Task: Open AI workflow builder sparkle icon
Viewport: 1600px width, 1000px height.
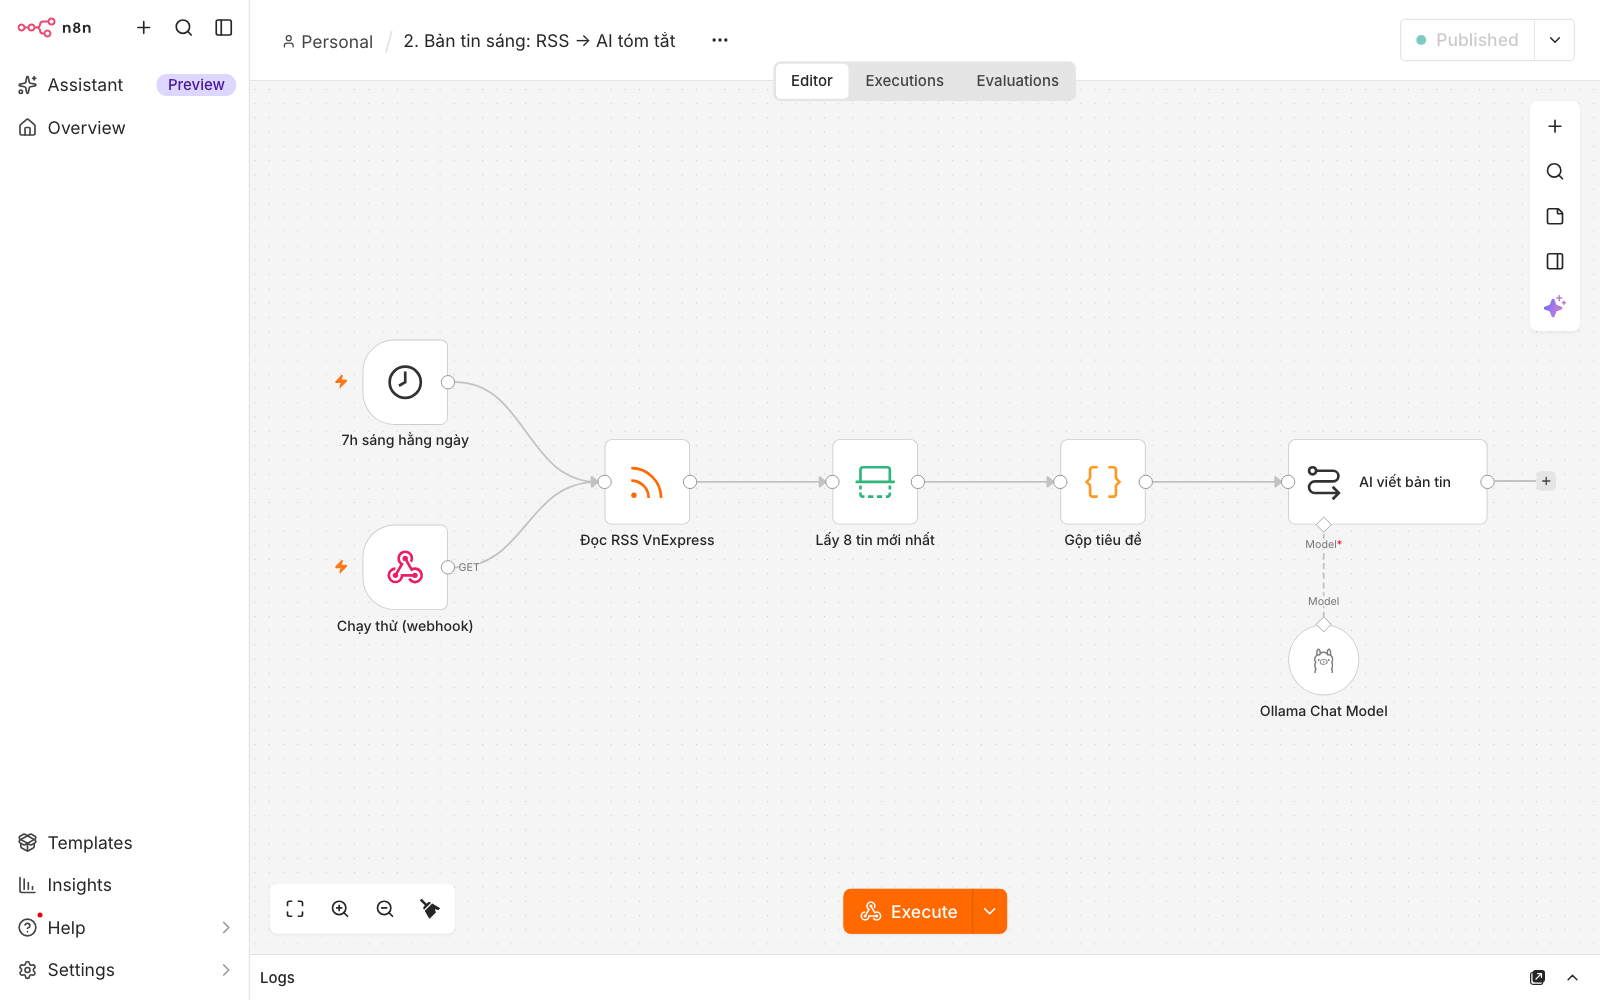Action: [1555, 306]
